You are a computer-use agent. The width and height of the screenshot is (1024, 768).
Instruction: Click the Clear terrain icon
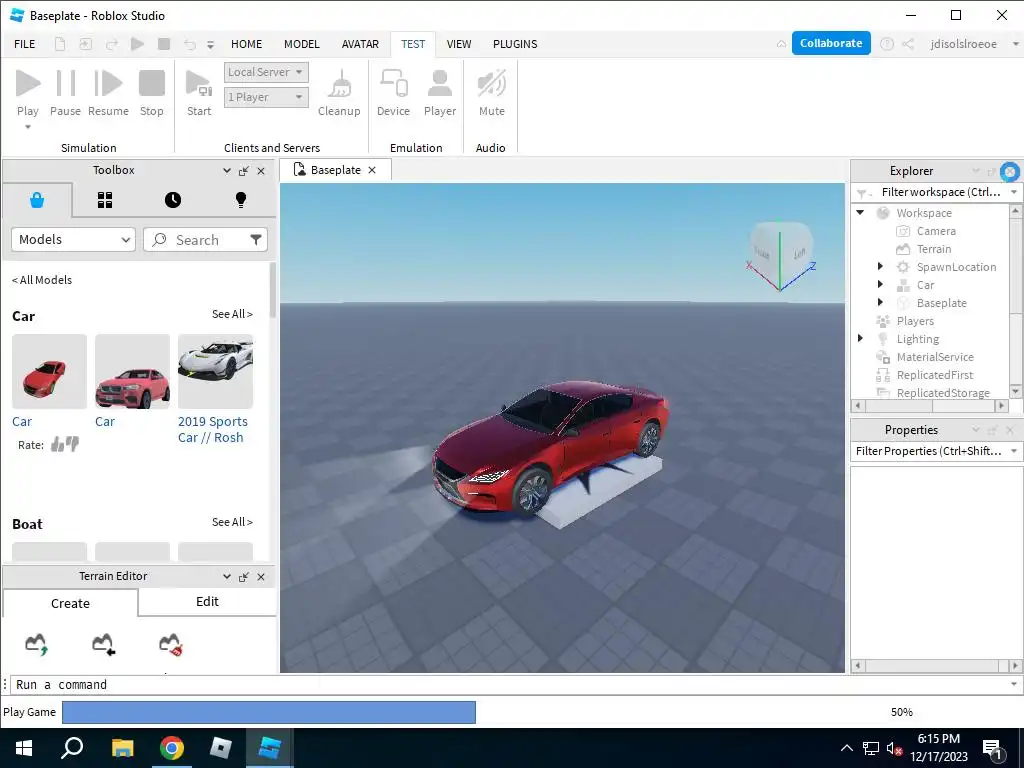[x=170, y=645]
